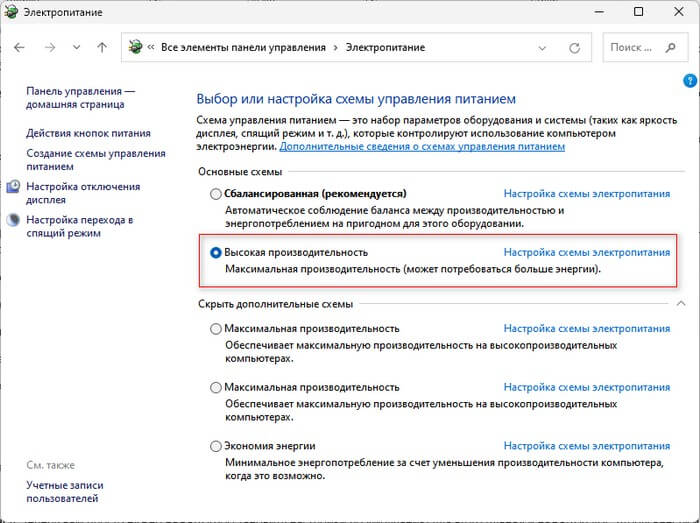This screenshot has width=700, height=523.
Task: Open address bar history dropdown
Action: (x=542, y=48)
